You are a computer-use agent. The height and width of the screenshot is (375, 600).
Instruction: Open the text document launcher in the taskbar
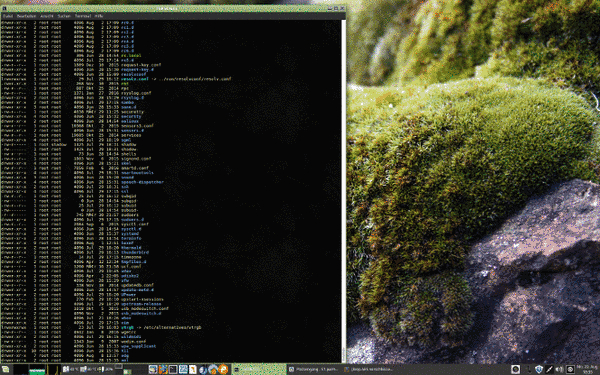click(193, 369)
